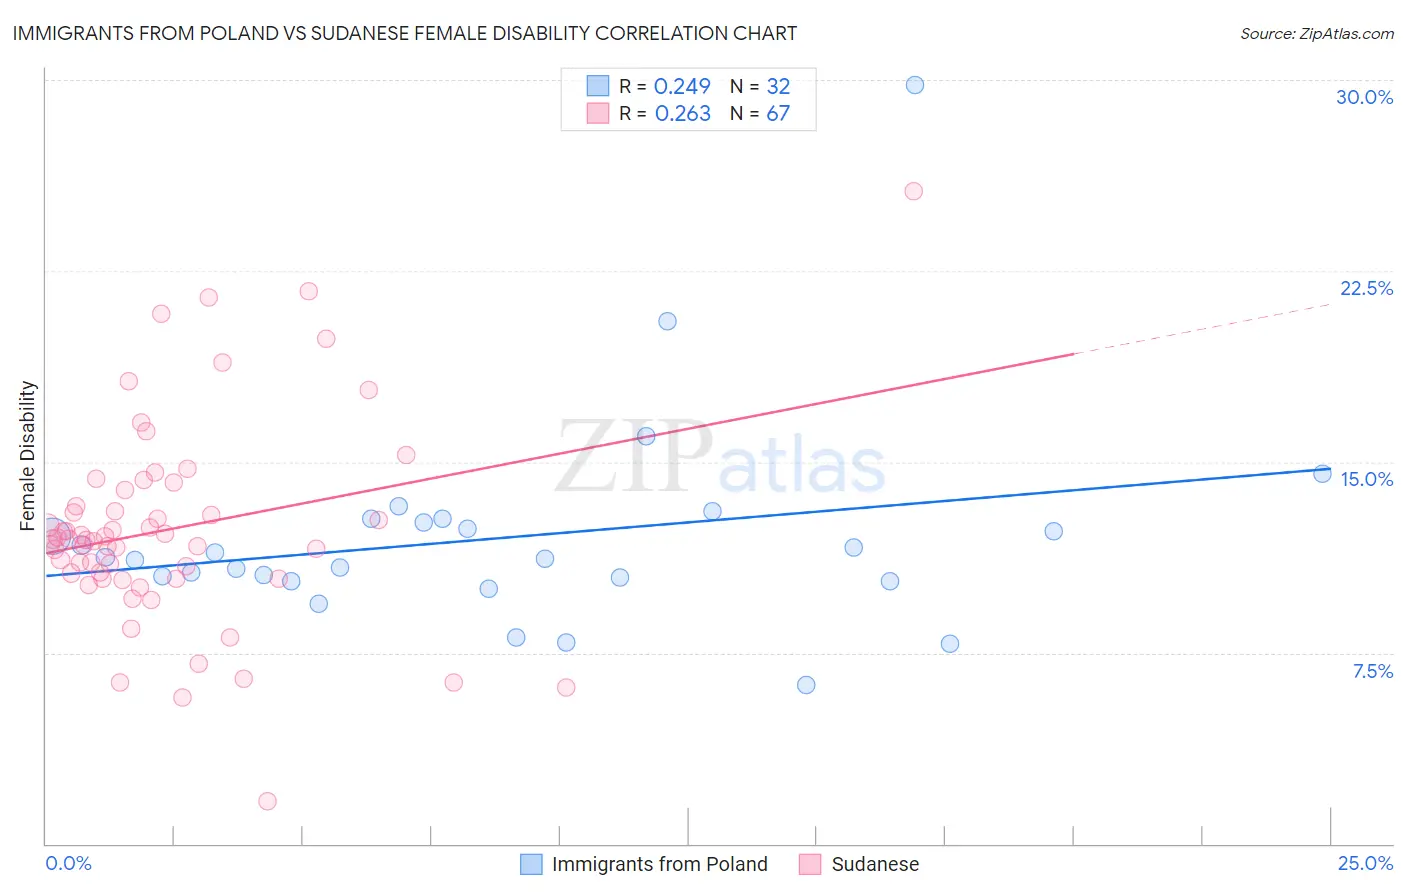The image size is (1406, 892).
Task: Click the pink swatch beside Sudanese legend
Action: tap(810, 864)
